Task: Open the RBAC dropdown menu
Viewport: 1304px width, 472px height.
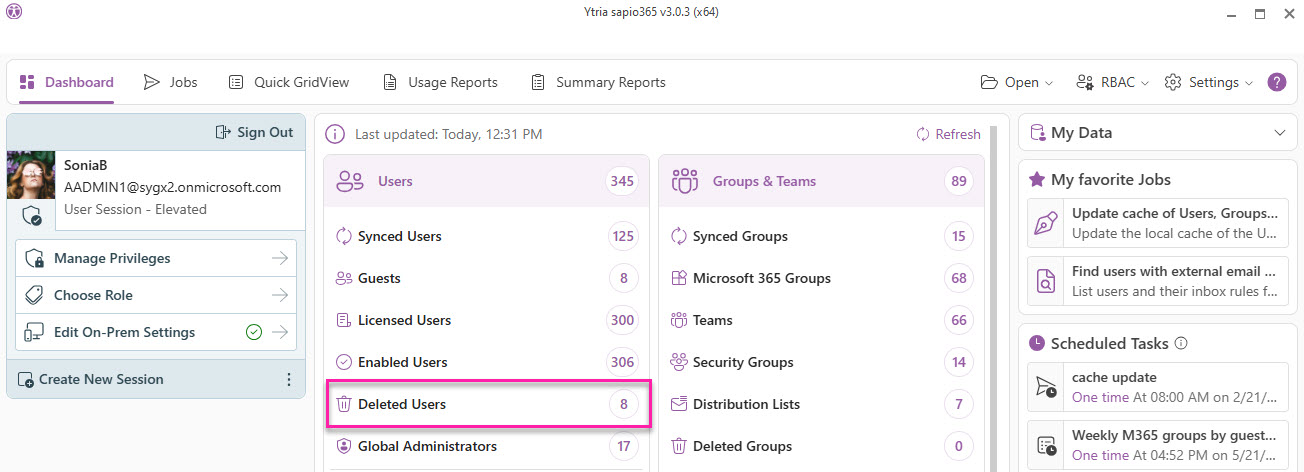Action: 1111,82
